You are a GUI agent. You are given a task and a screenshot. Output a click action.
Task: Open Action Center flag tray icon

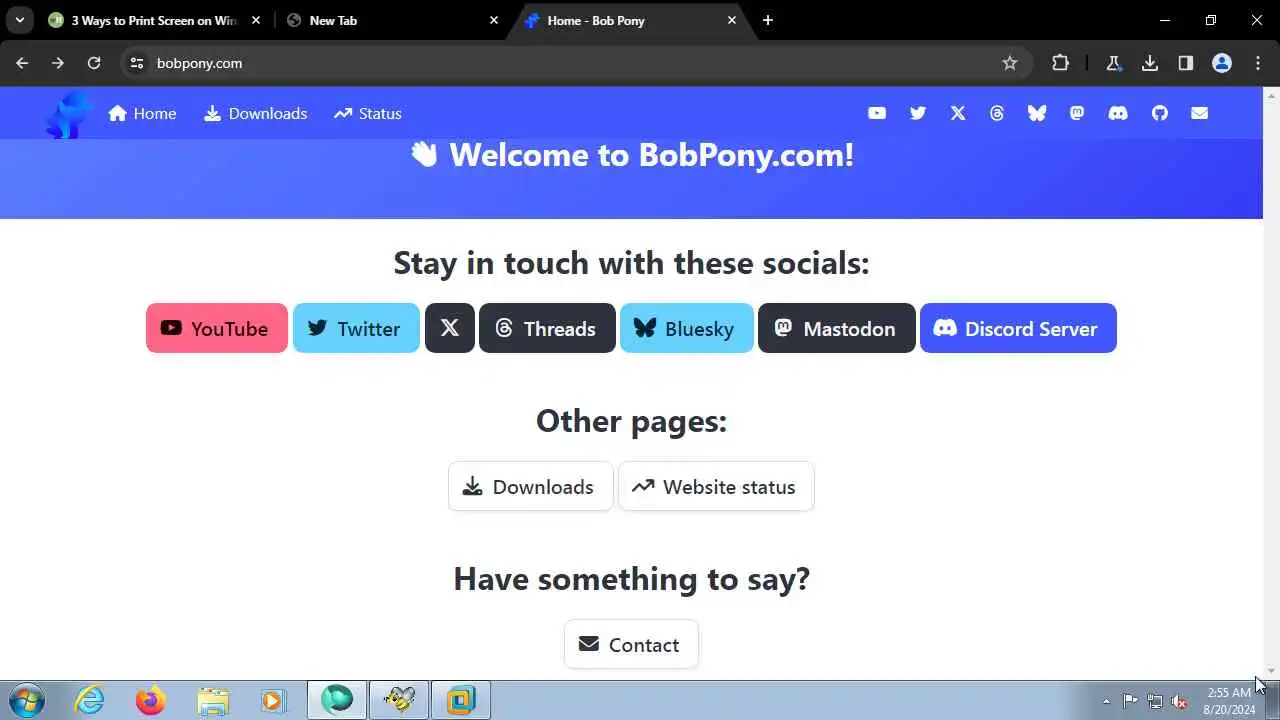1130,701
